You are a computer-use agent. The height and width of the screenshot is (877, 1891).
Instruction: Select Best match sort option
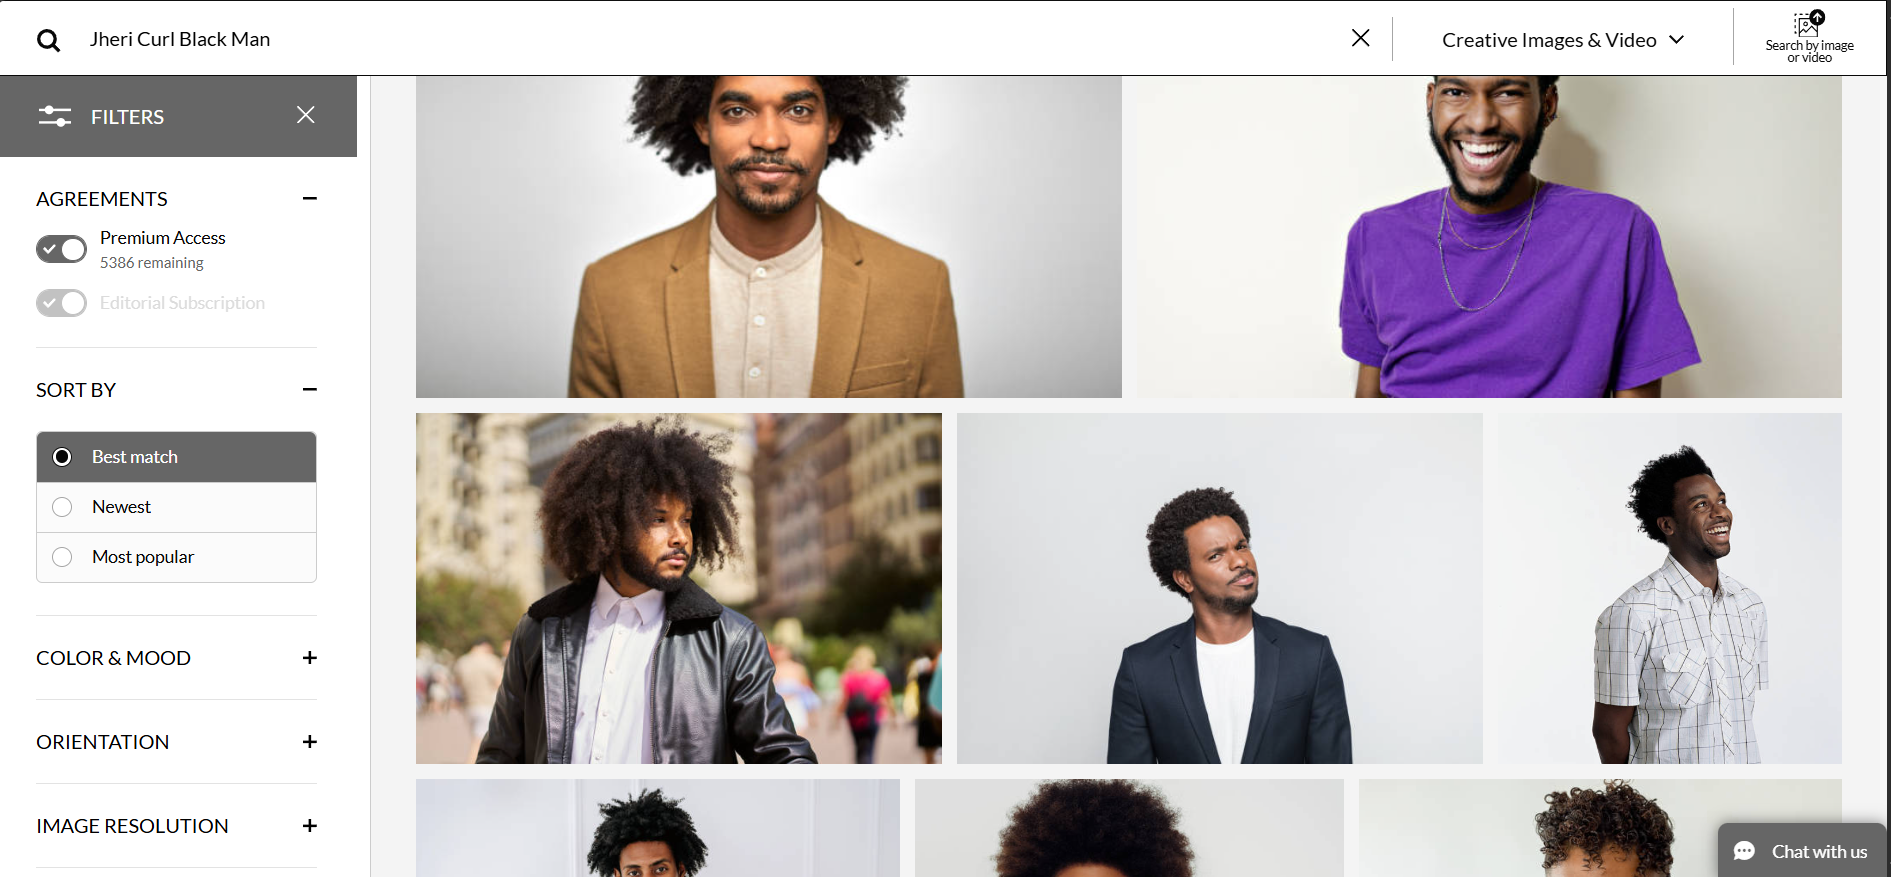(176, 457)
